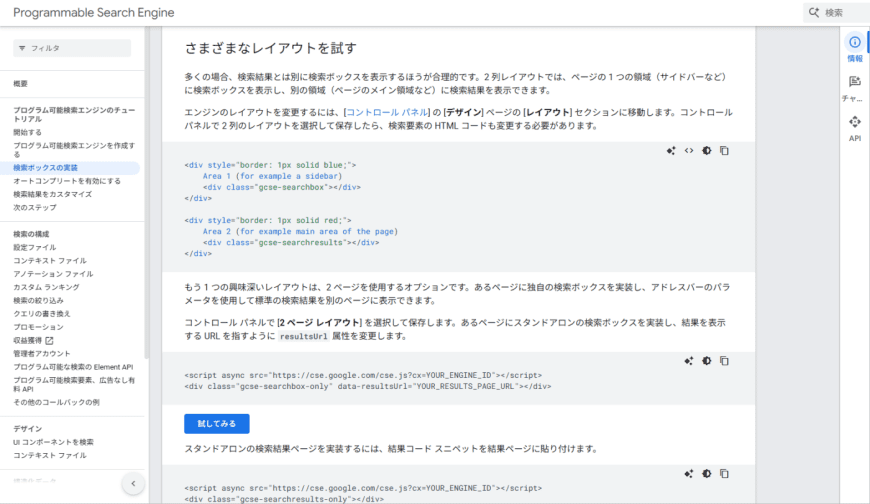Open 概要 in the sidebar
This screenshot has height=504, width=870.
[21, 83]
